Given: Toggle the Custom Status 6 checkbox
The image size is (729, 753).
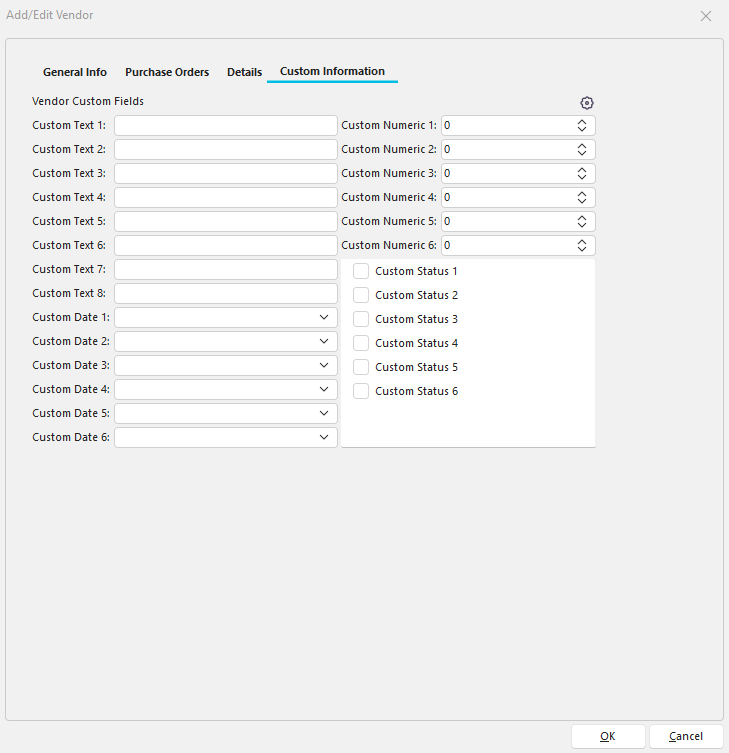Looking at the screenshot, I should (361, 391).
